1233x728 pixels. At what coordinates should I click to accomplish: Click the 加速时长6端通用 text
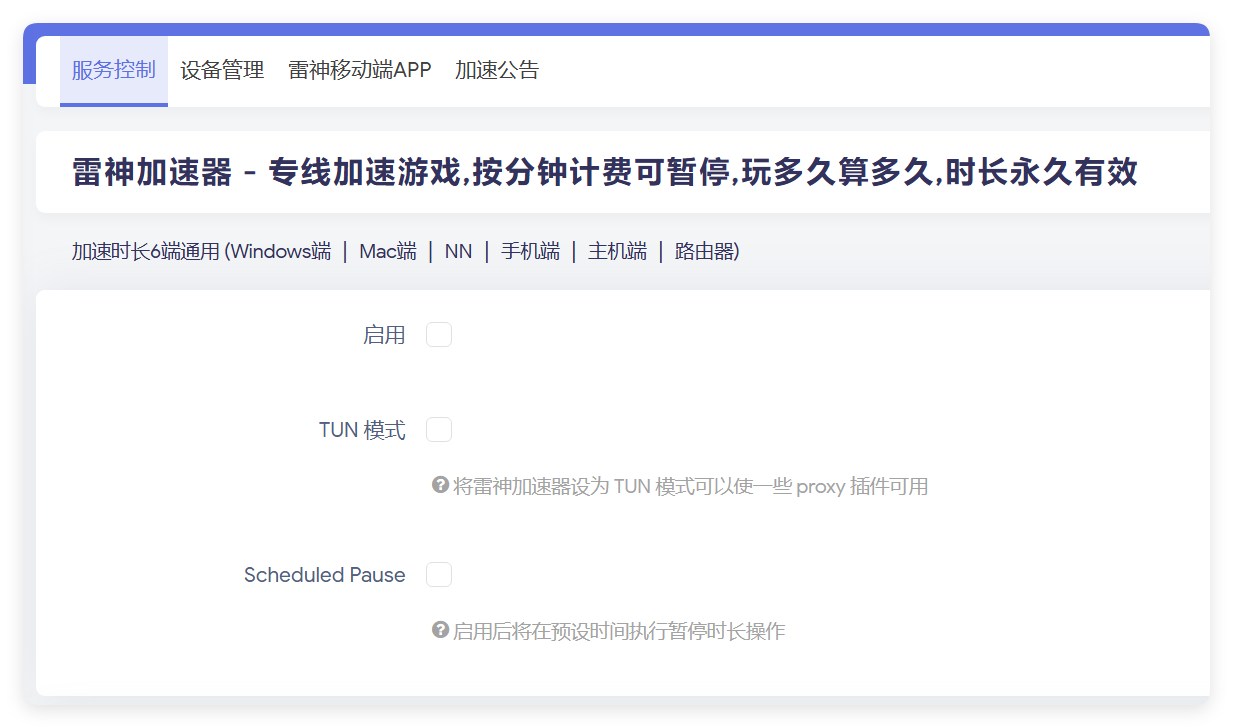145,252
